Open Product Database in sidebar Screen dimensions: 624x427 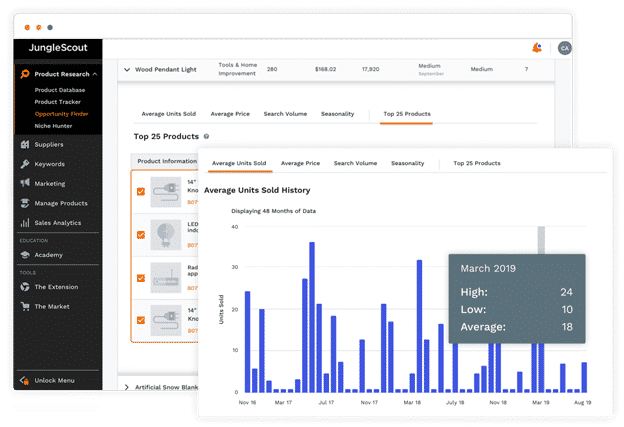60,90
